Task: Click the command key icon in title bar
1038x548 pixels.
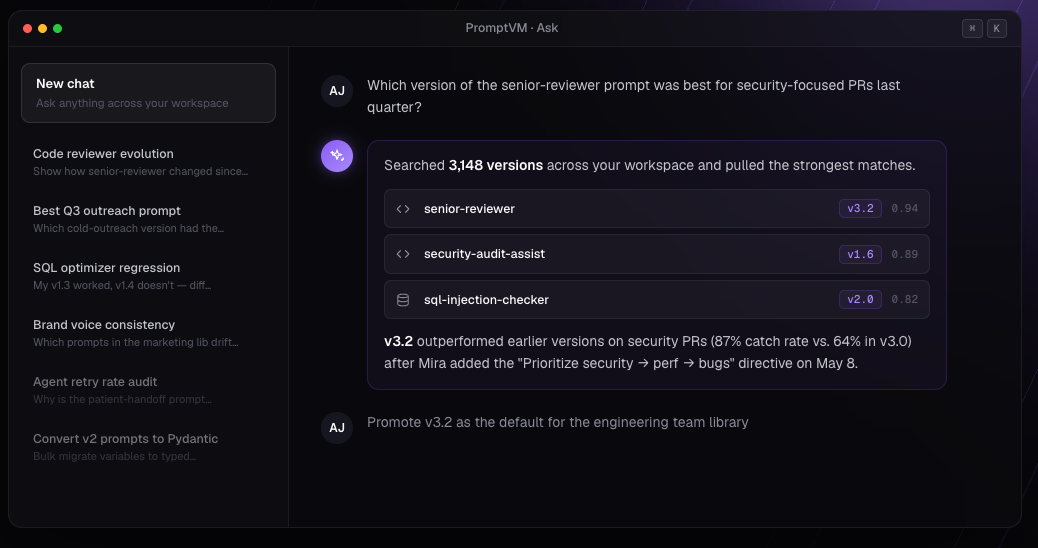Action: click(x=972, y=28)
